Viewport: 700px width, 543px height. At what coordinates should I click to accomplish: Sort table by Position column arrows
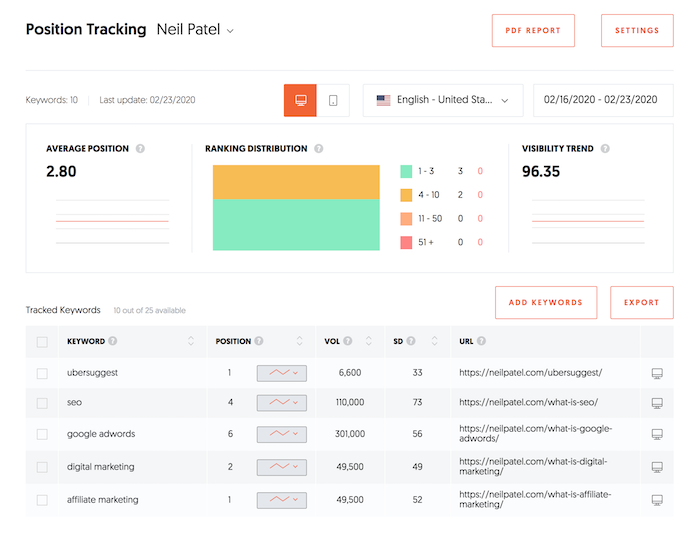coord(300,341)
